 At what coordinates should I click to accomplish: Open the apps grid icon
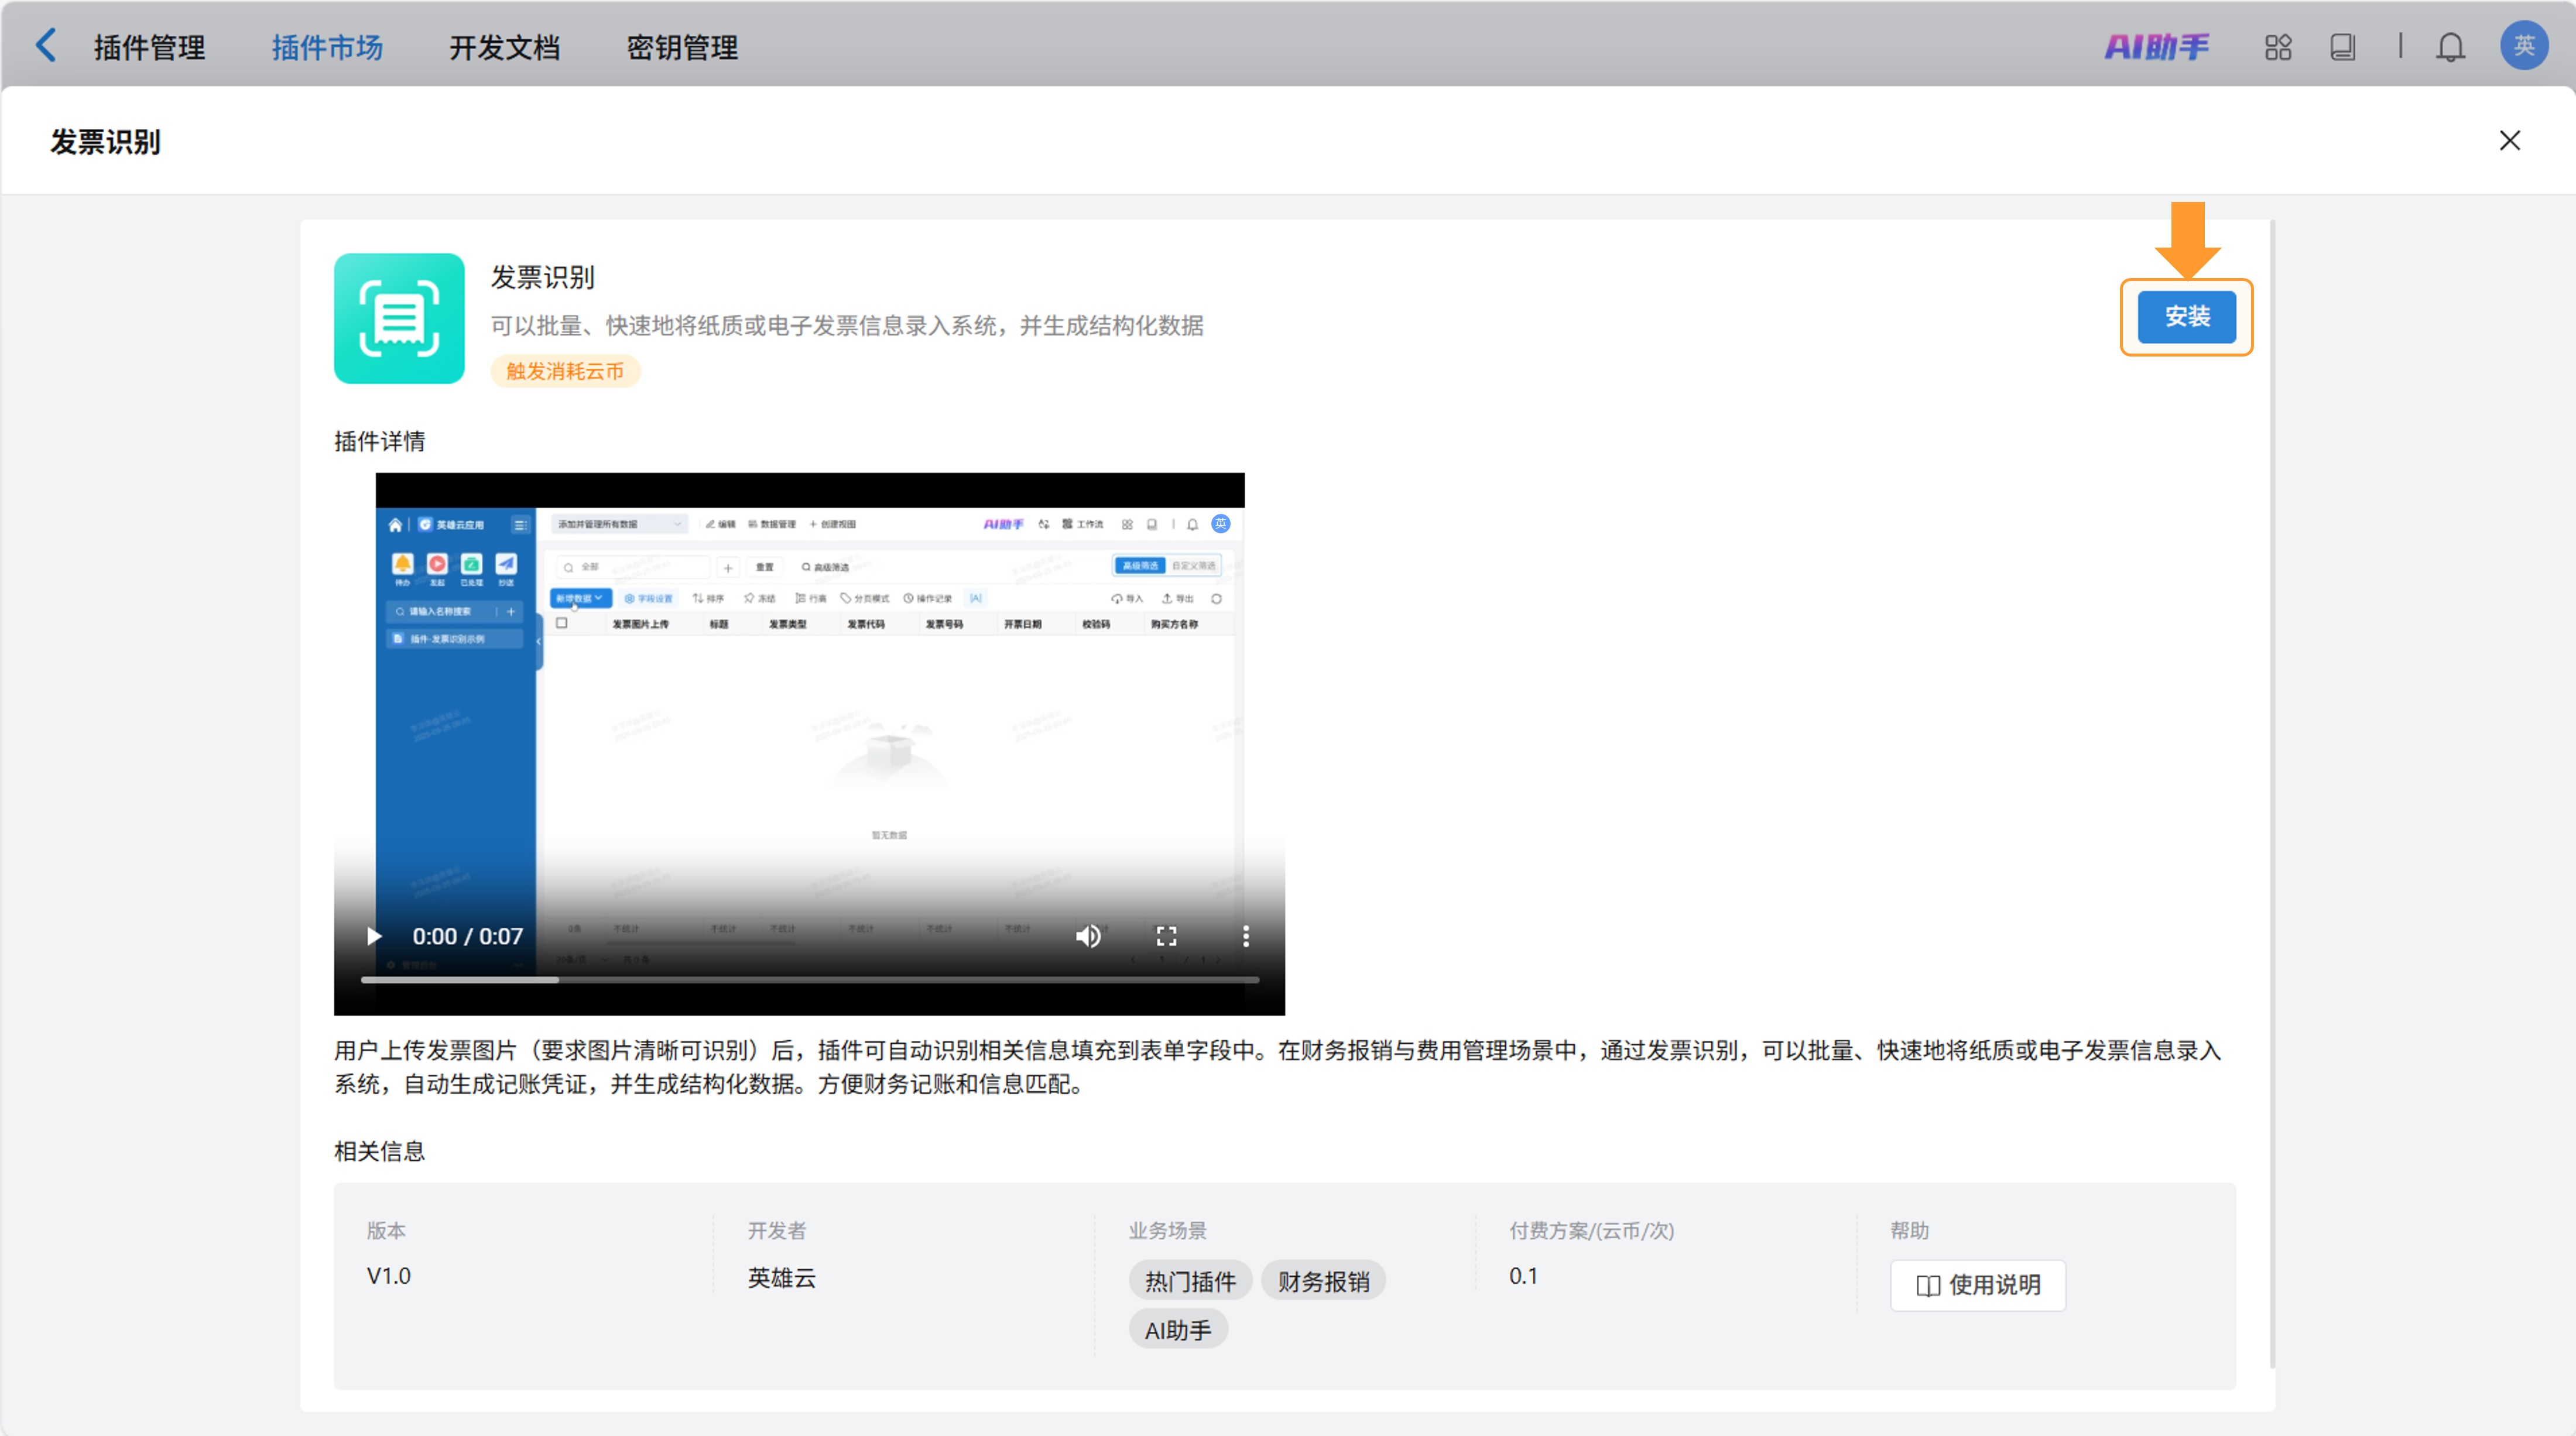(x=2278, y=47)
